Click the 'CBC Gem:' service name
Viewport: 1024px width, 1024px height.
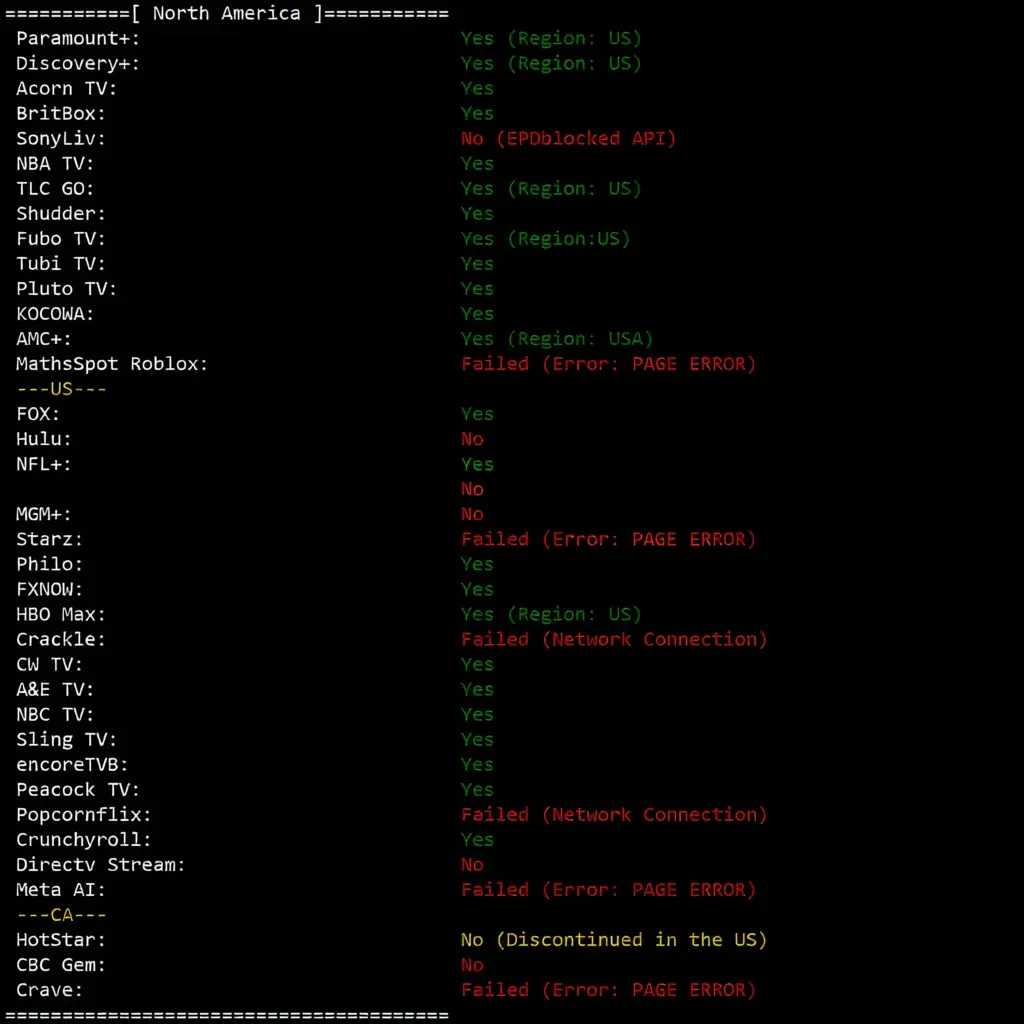click(x=61, y=965)
